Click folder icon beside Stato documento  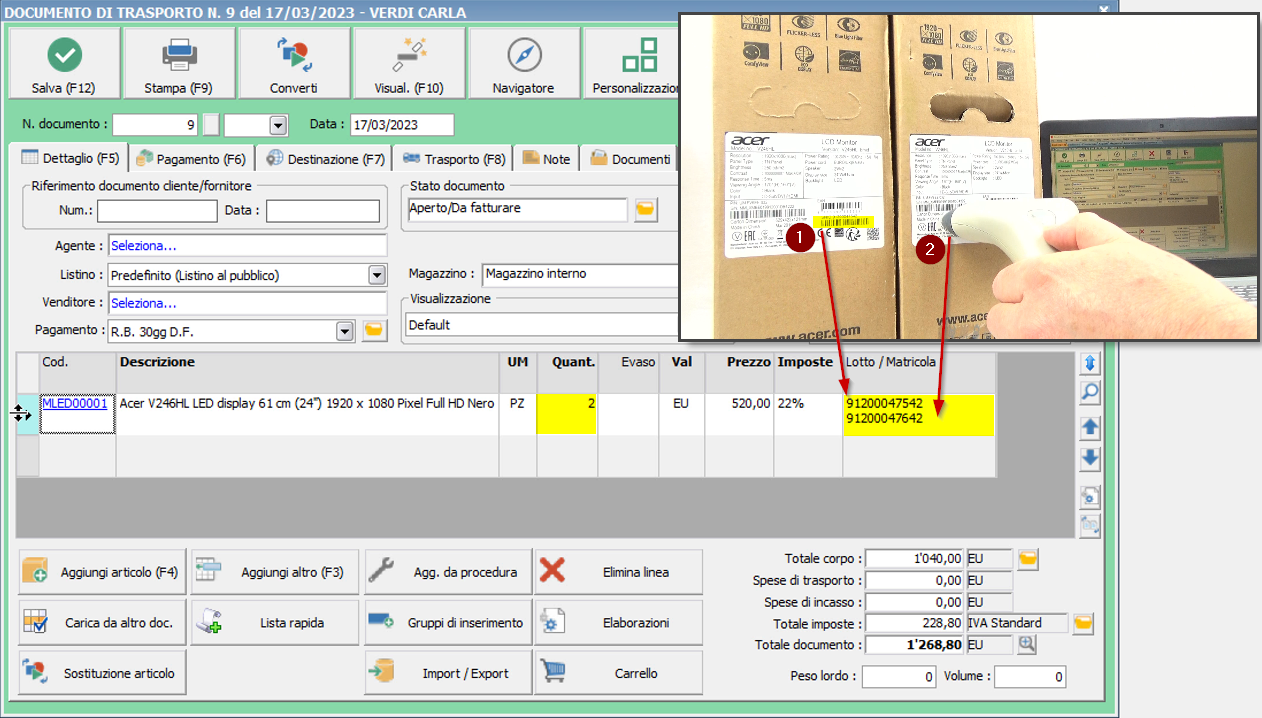click(646, 210)
